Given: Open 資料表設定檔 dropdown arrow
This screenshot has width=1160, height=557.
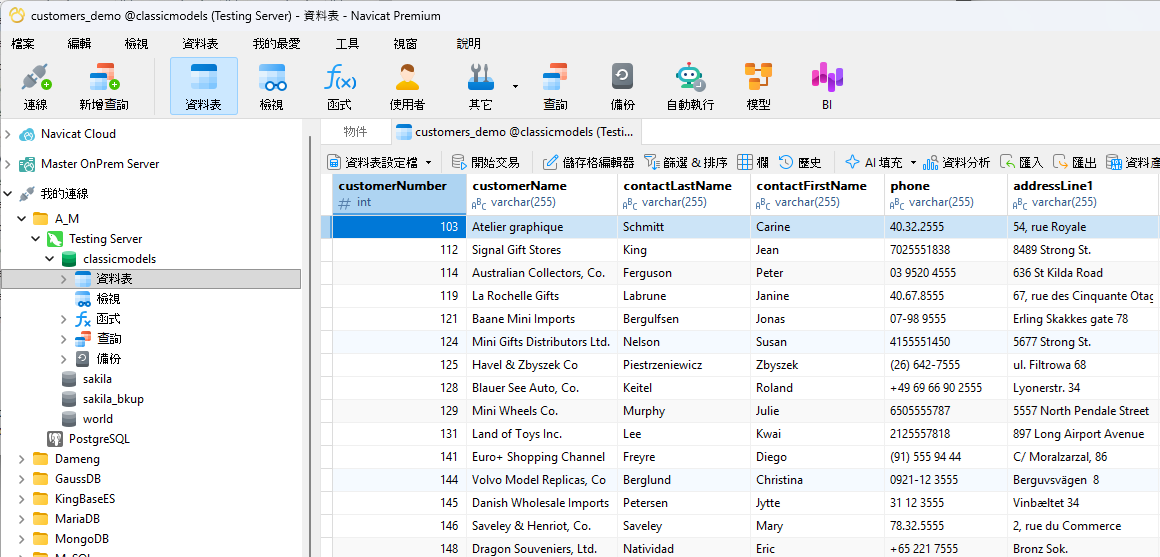Looking at the screenshot, I should 428,163.
